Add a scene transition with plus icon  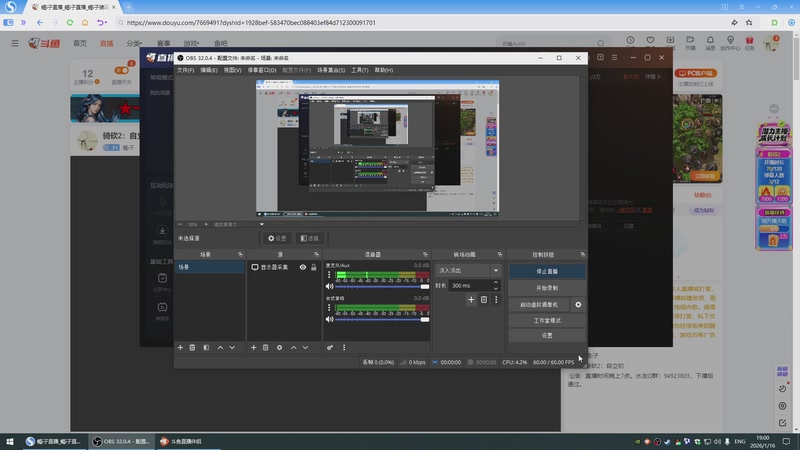[471, 299]
